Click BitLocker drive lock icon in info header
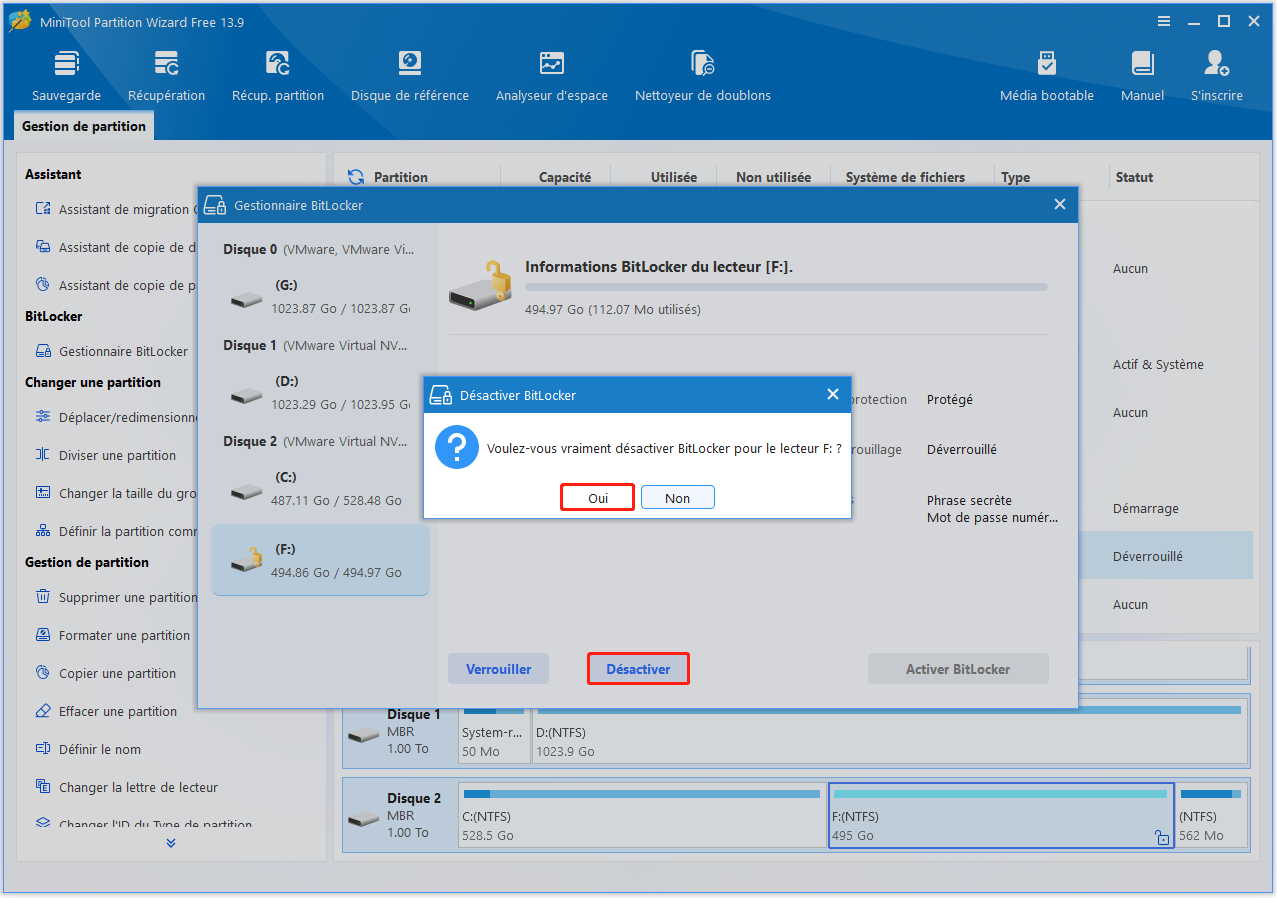This screenshot has height=898, width=1277. (478, 284)
